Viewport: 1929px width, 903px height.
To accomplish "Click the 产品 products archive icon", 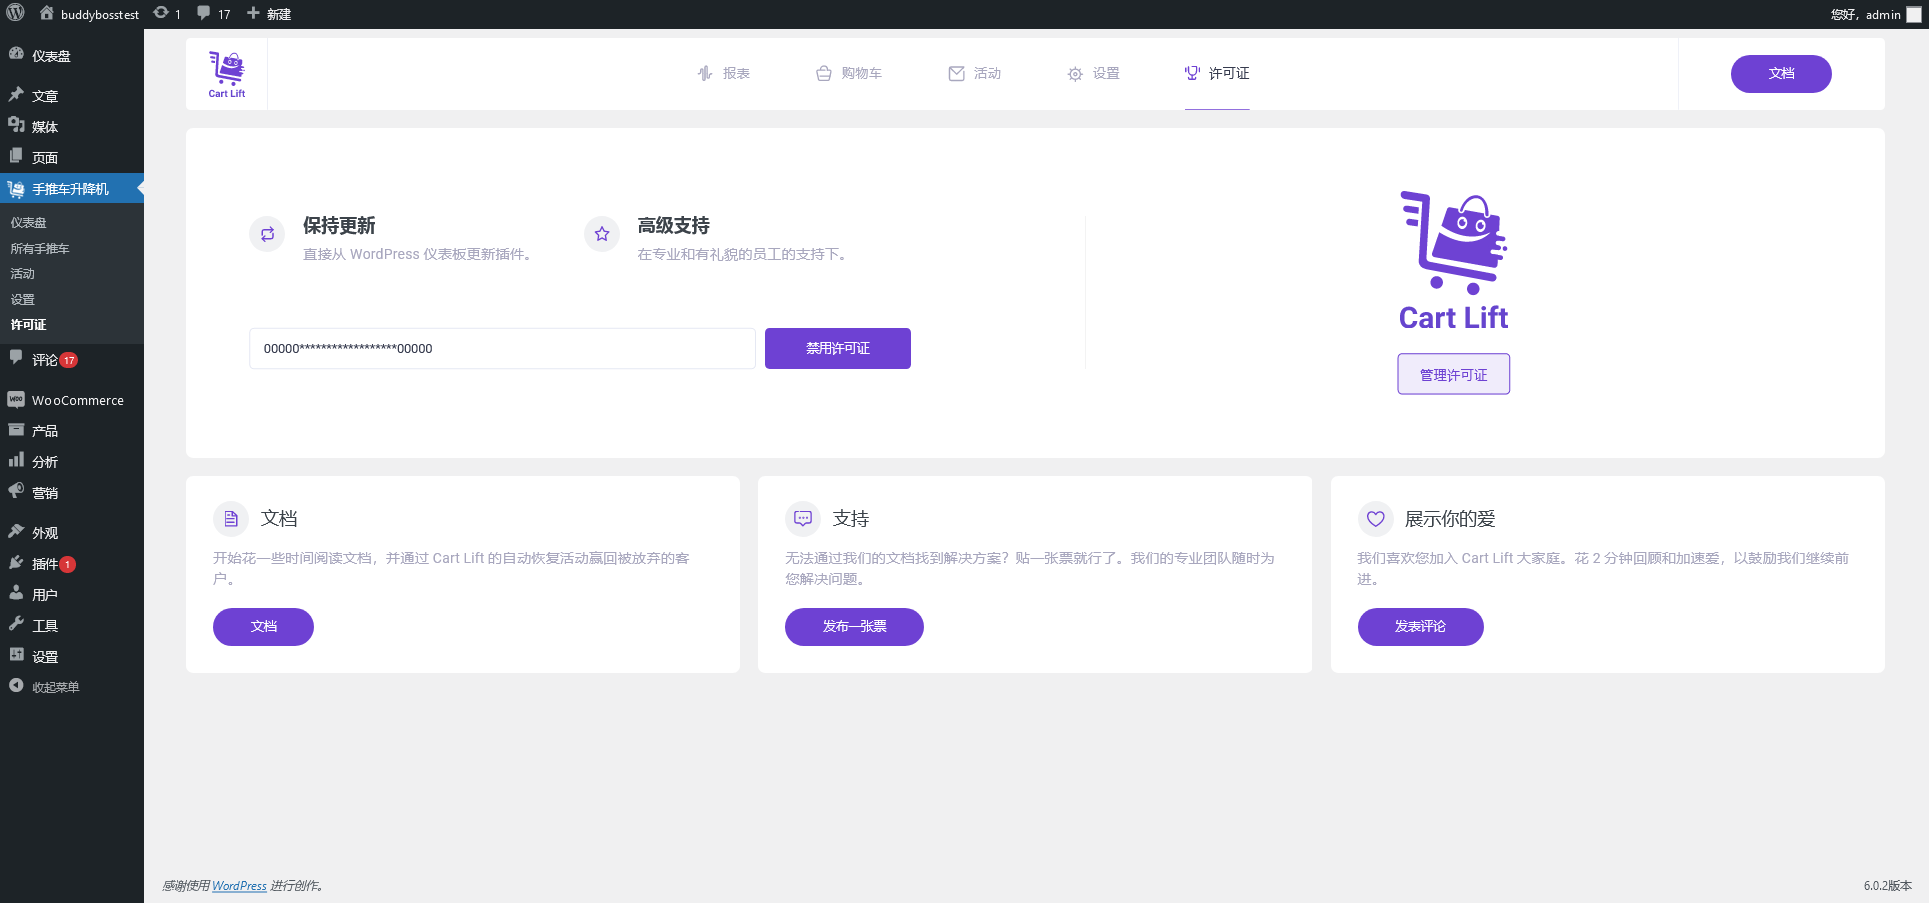I will pos(16,430).
